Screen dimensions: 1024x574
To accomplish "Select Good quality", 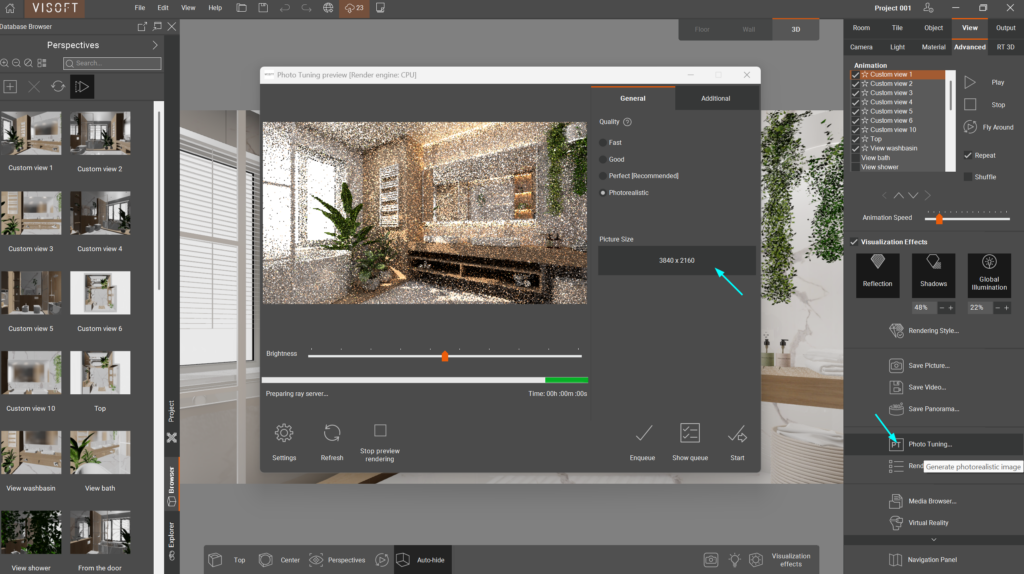I will [603, 159].
